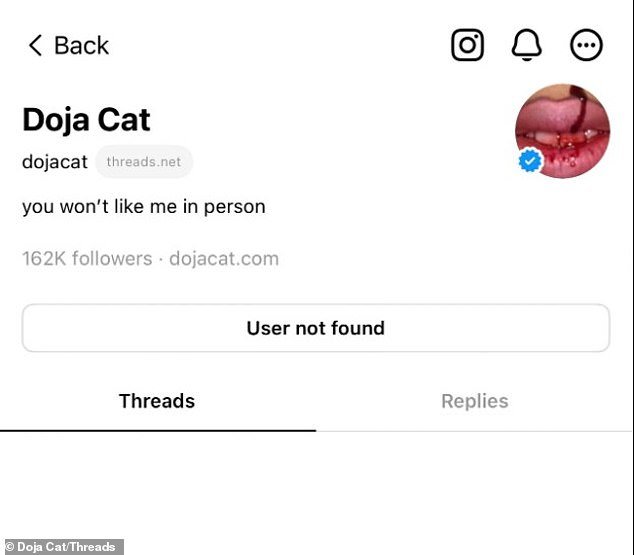Click the User not found button
Image resolution: width=634 pixels, height=555 pixels.
point(316,328)
